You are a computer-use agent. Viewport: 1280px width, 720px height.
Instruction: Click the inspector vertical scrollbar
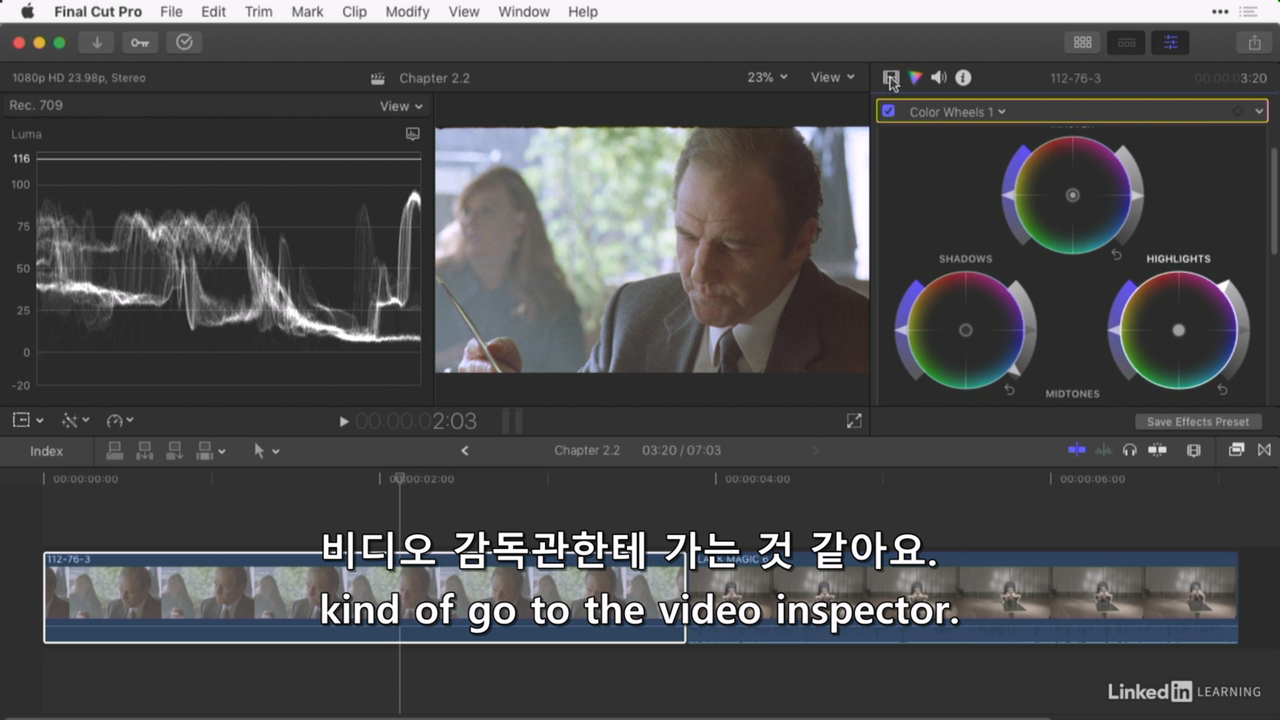[x=1274, y=200]
